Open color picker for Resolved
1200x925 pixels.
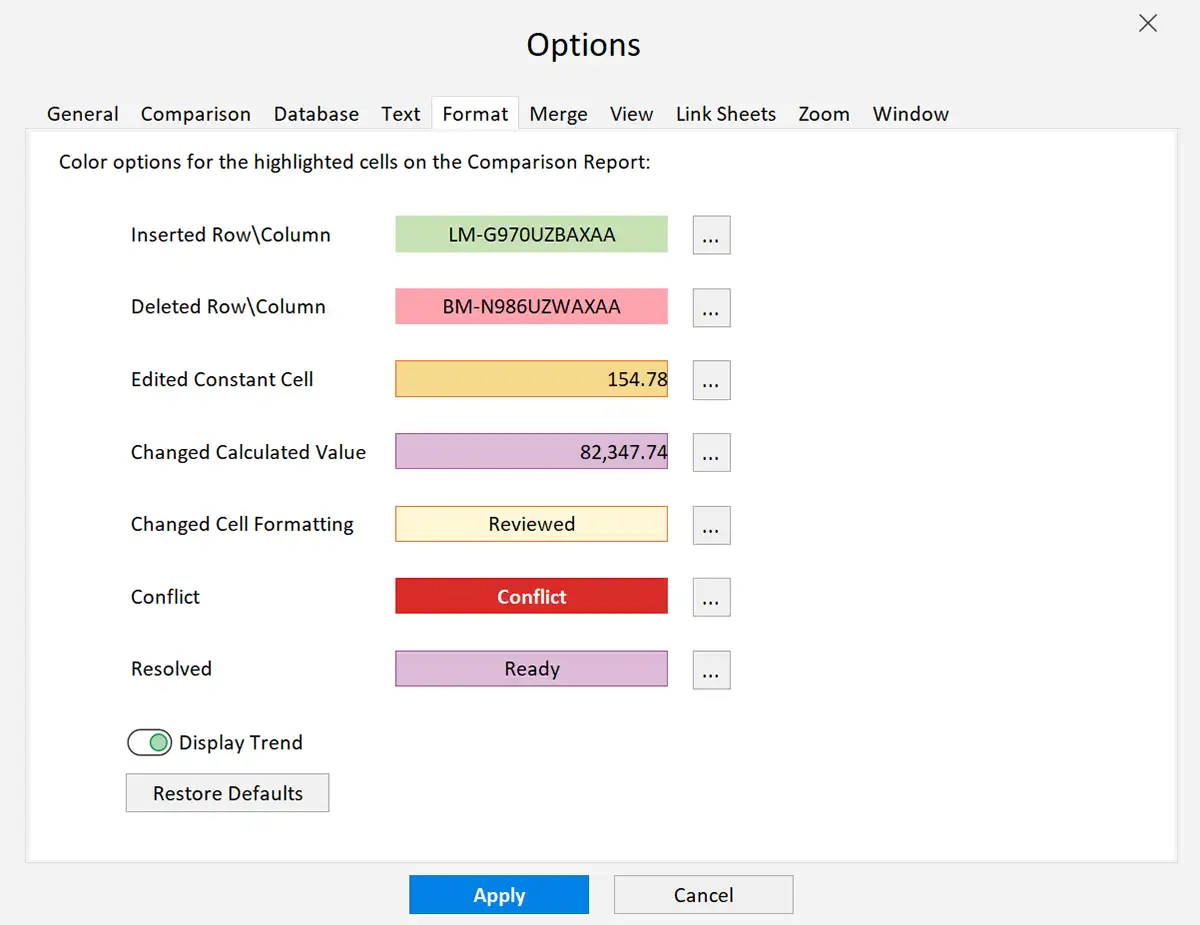711,670
